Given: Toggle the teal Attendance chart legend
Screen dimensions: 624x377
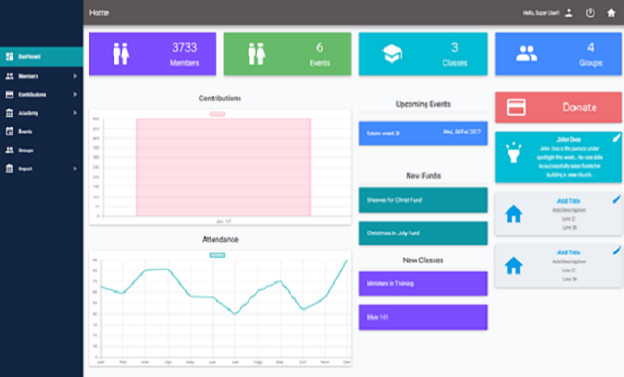Looking at the screenshot, I should [217, 255].
